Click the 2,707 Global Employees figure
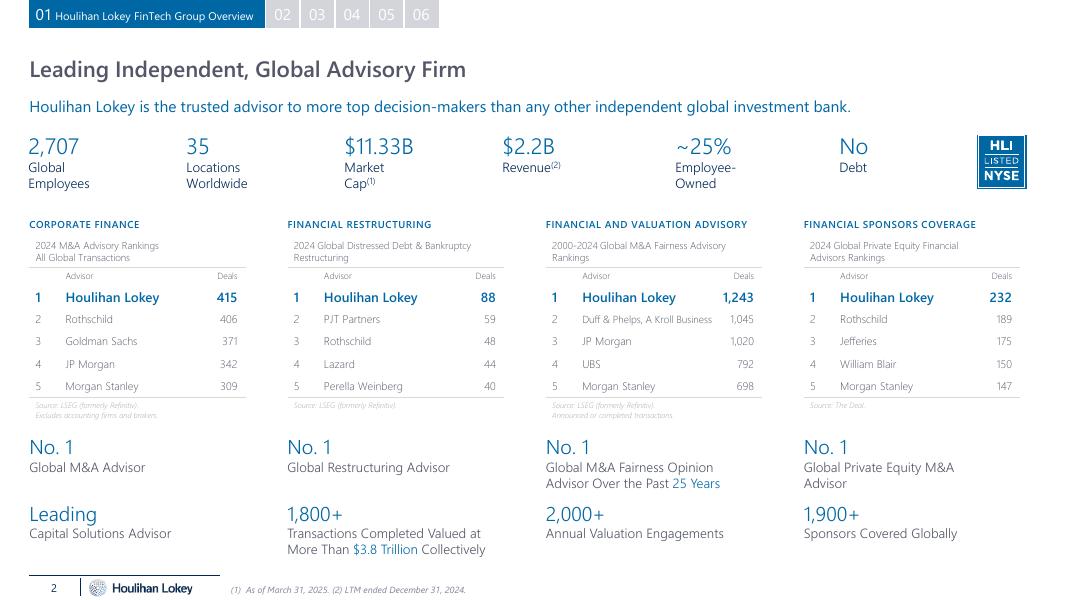Screen dimensions: 1067x600 pyautogui.click(x=54, y=147)
